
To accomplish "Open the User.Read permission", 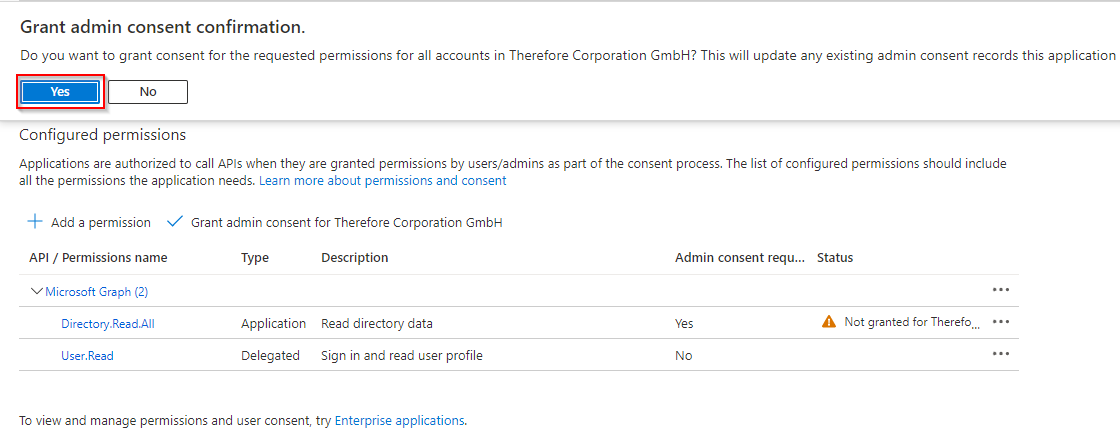I will click(87, 355).
